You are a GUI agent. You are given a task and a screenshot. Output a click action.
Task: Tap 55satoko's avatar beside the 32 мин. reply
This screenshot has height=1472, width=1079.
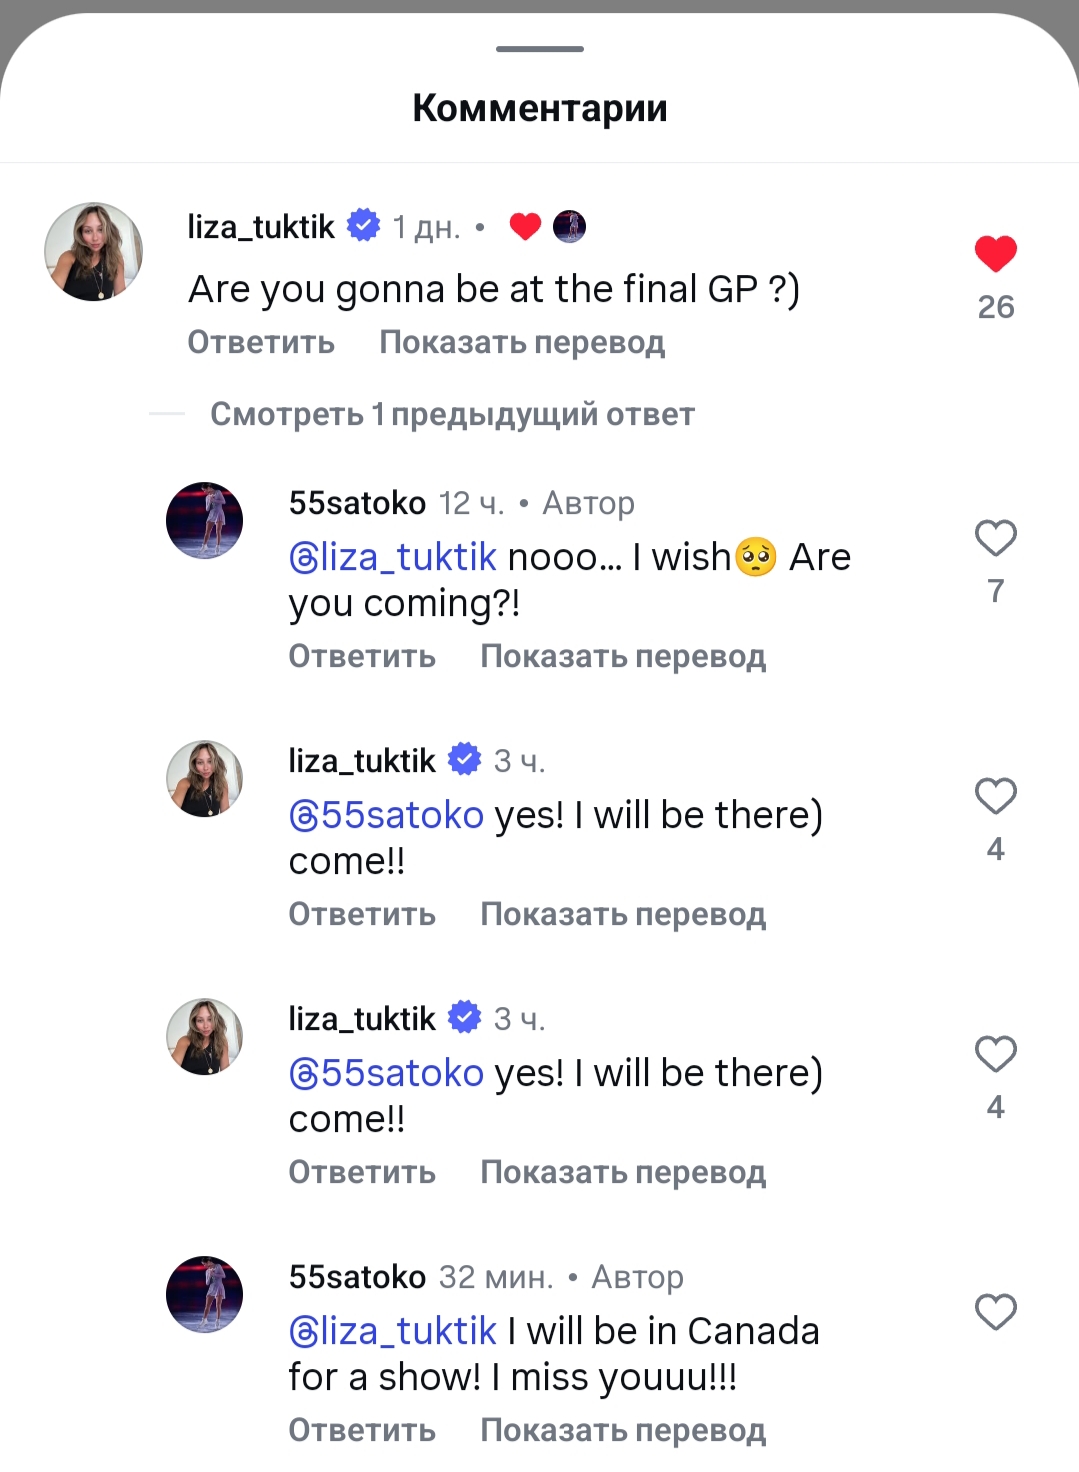click(x=204, y=1294)
